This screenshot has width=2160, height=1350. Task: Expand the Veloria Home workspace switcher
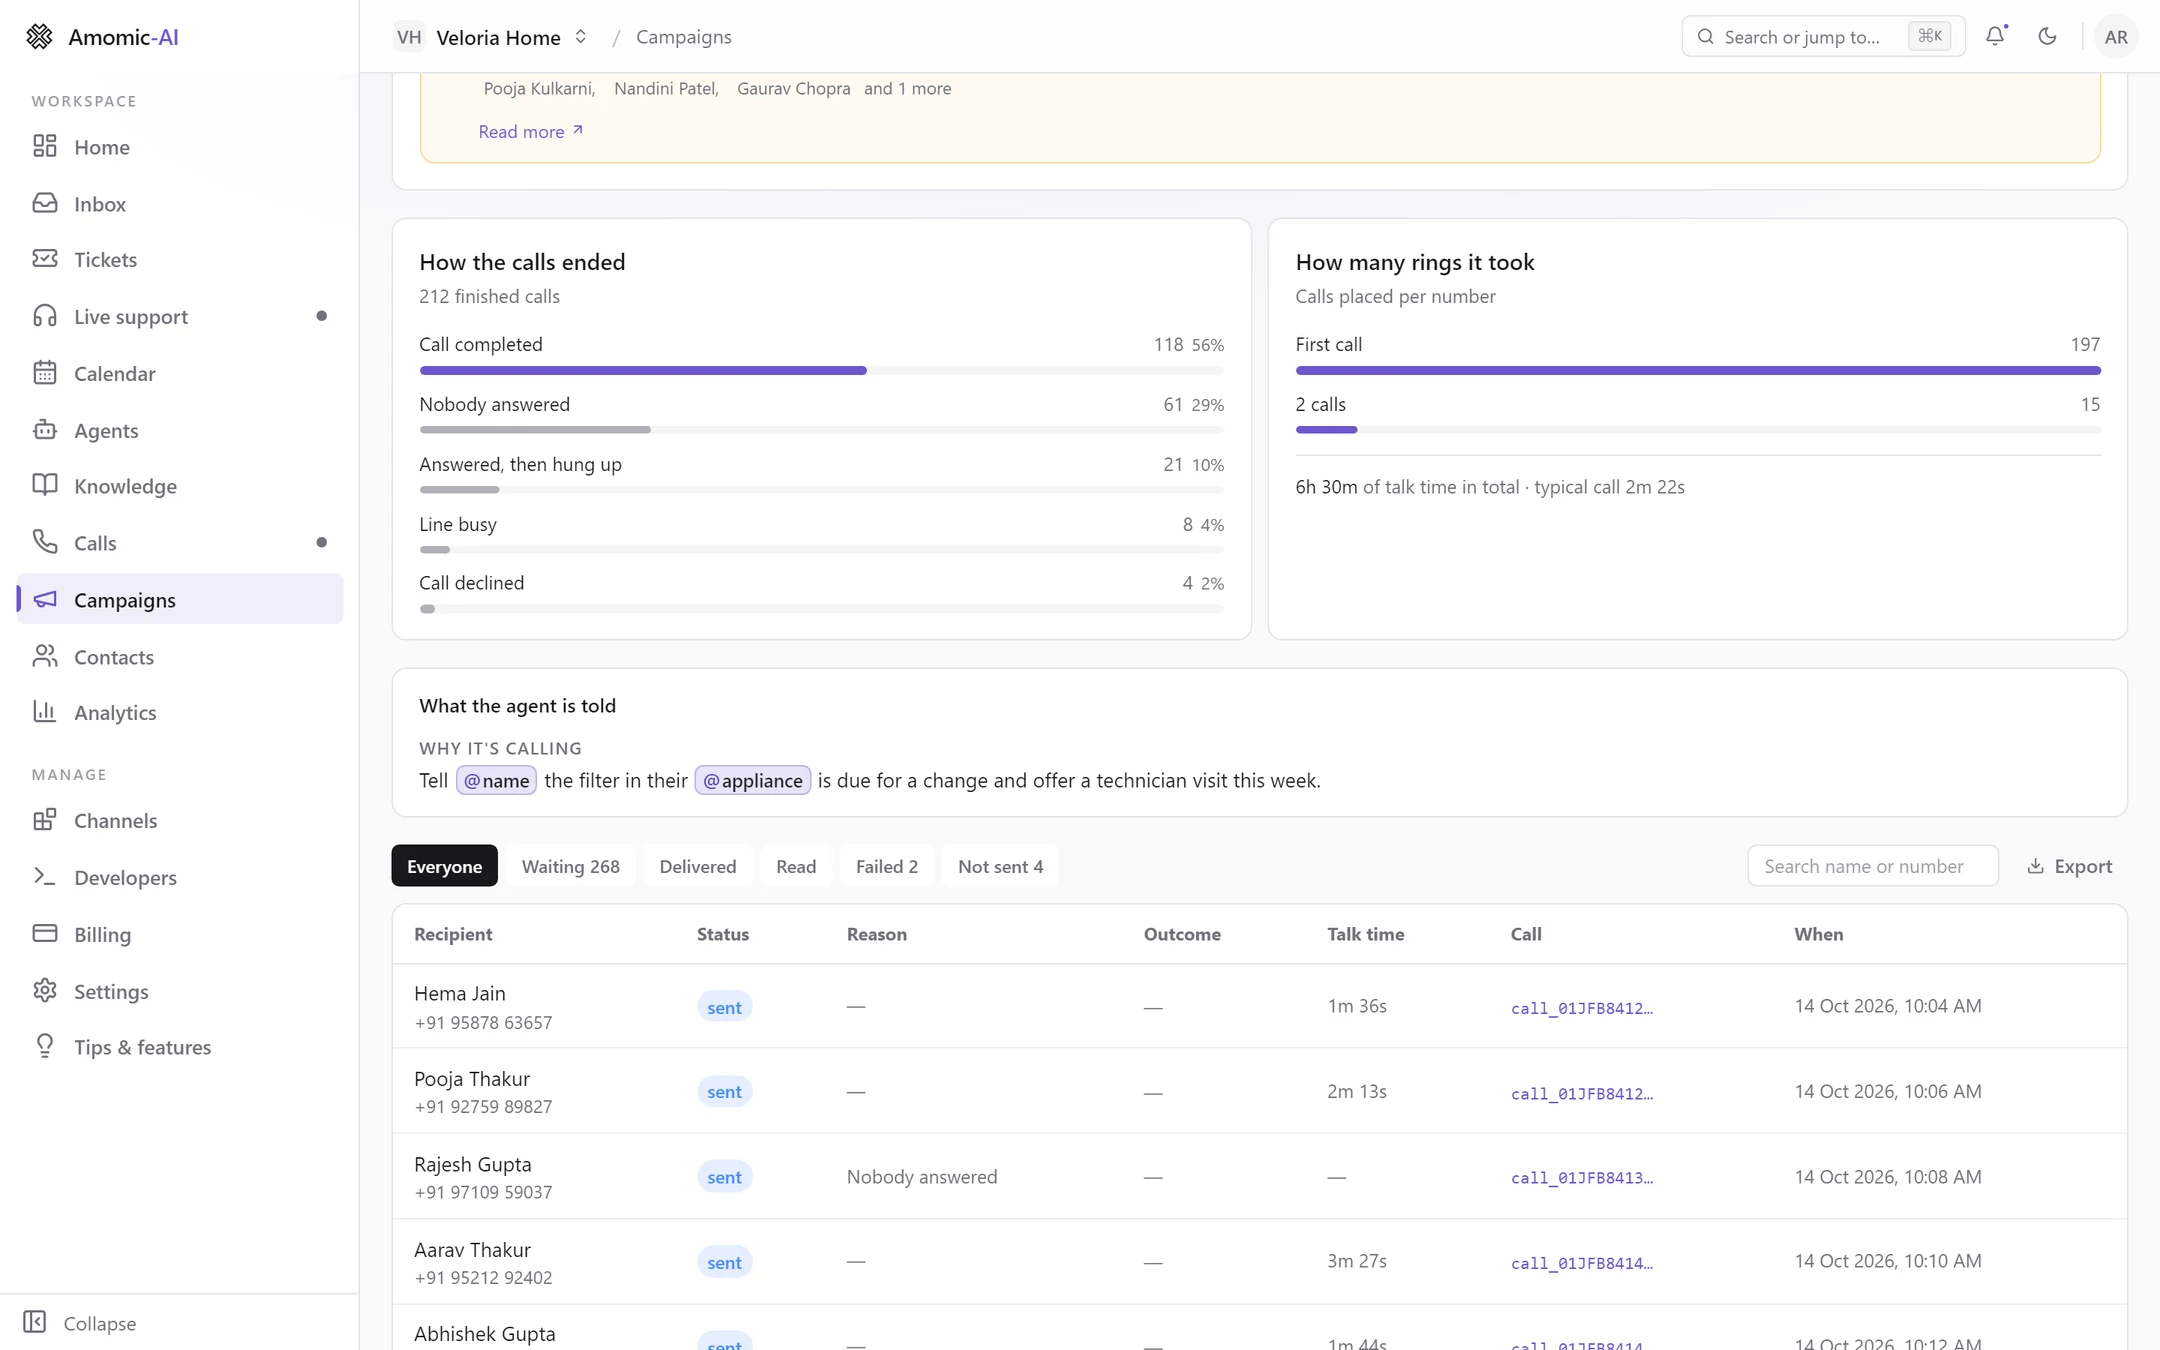(491, 37)
